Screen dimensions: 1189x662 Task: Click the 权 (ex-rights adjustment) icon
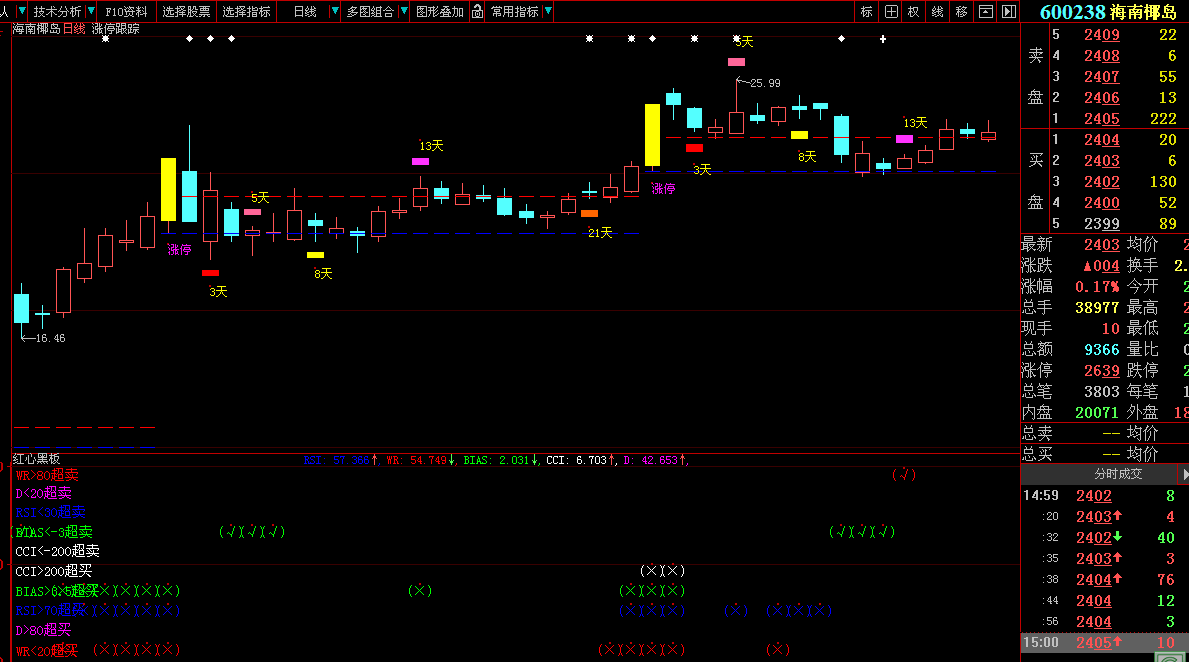coord(913,12)
